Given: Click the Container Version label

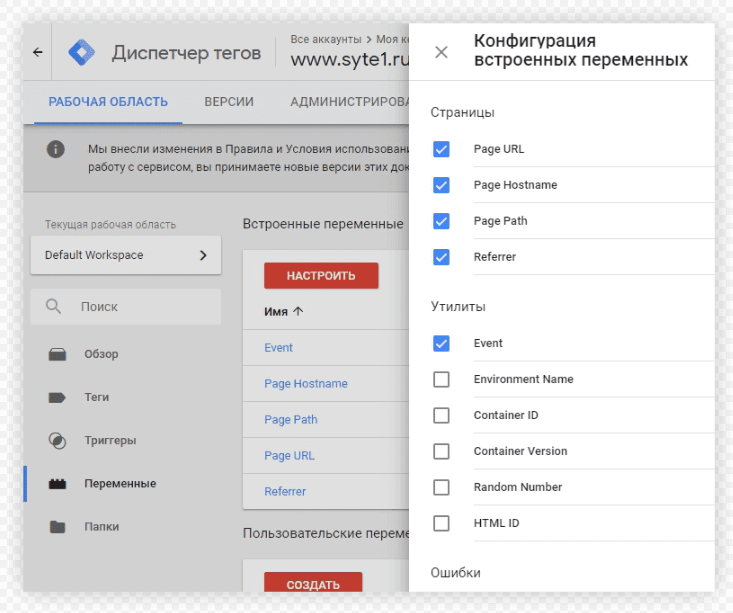Looking at the screenshot, I should pyautogui.click(x=520, y=451).
